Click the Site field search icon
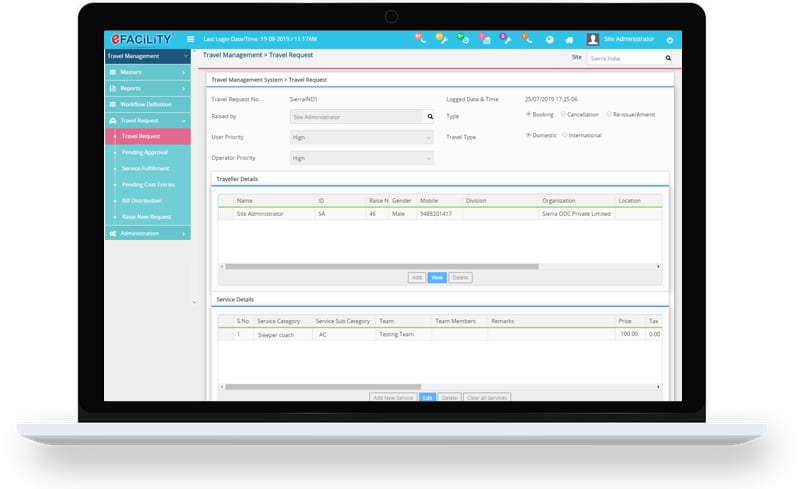 [668, 59]
